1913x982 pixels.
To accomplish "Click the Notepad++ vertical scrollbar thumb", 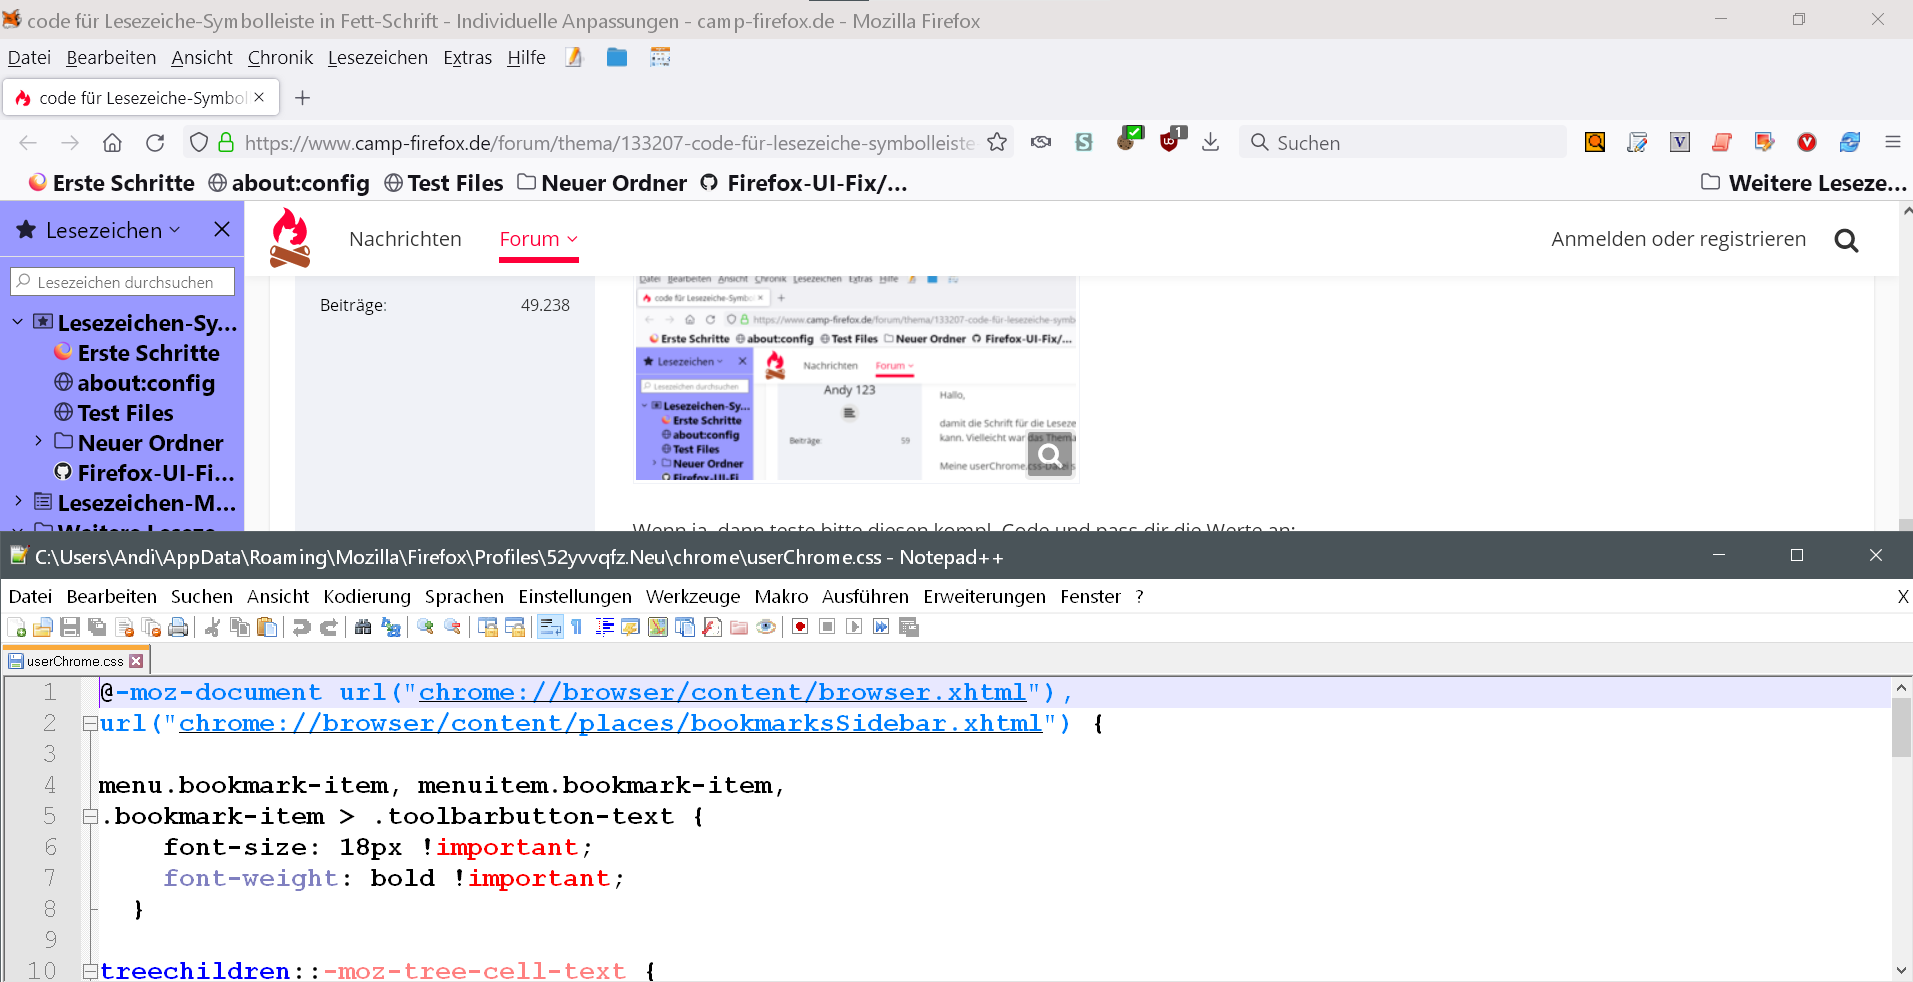I will coord(1901,728).
